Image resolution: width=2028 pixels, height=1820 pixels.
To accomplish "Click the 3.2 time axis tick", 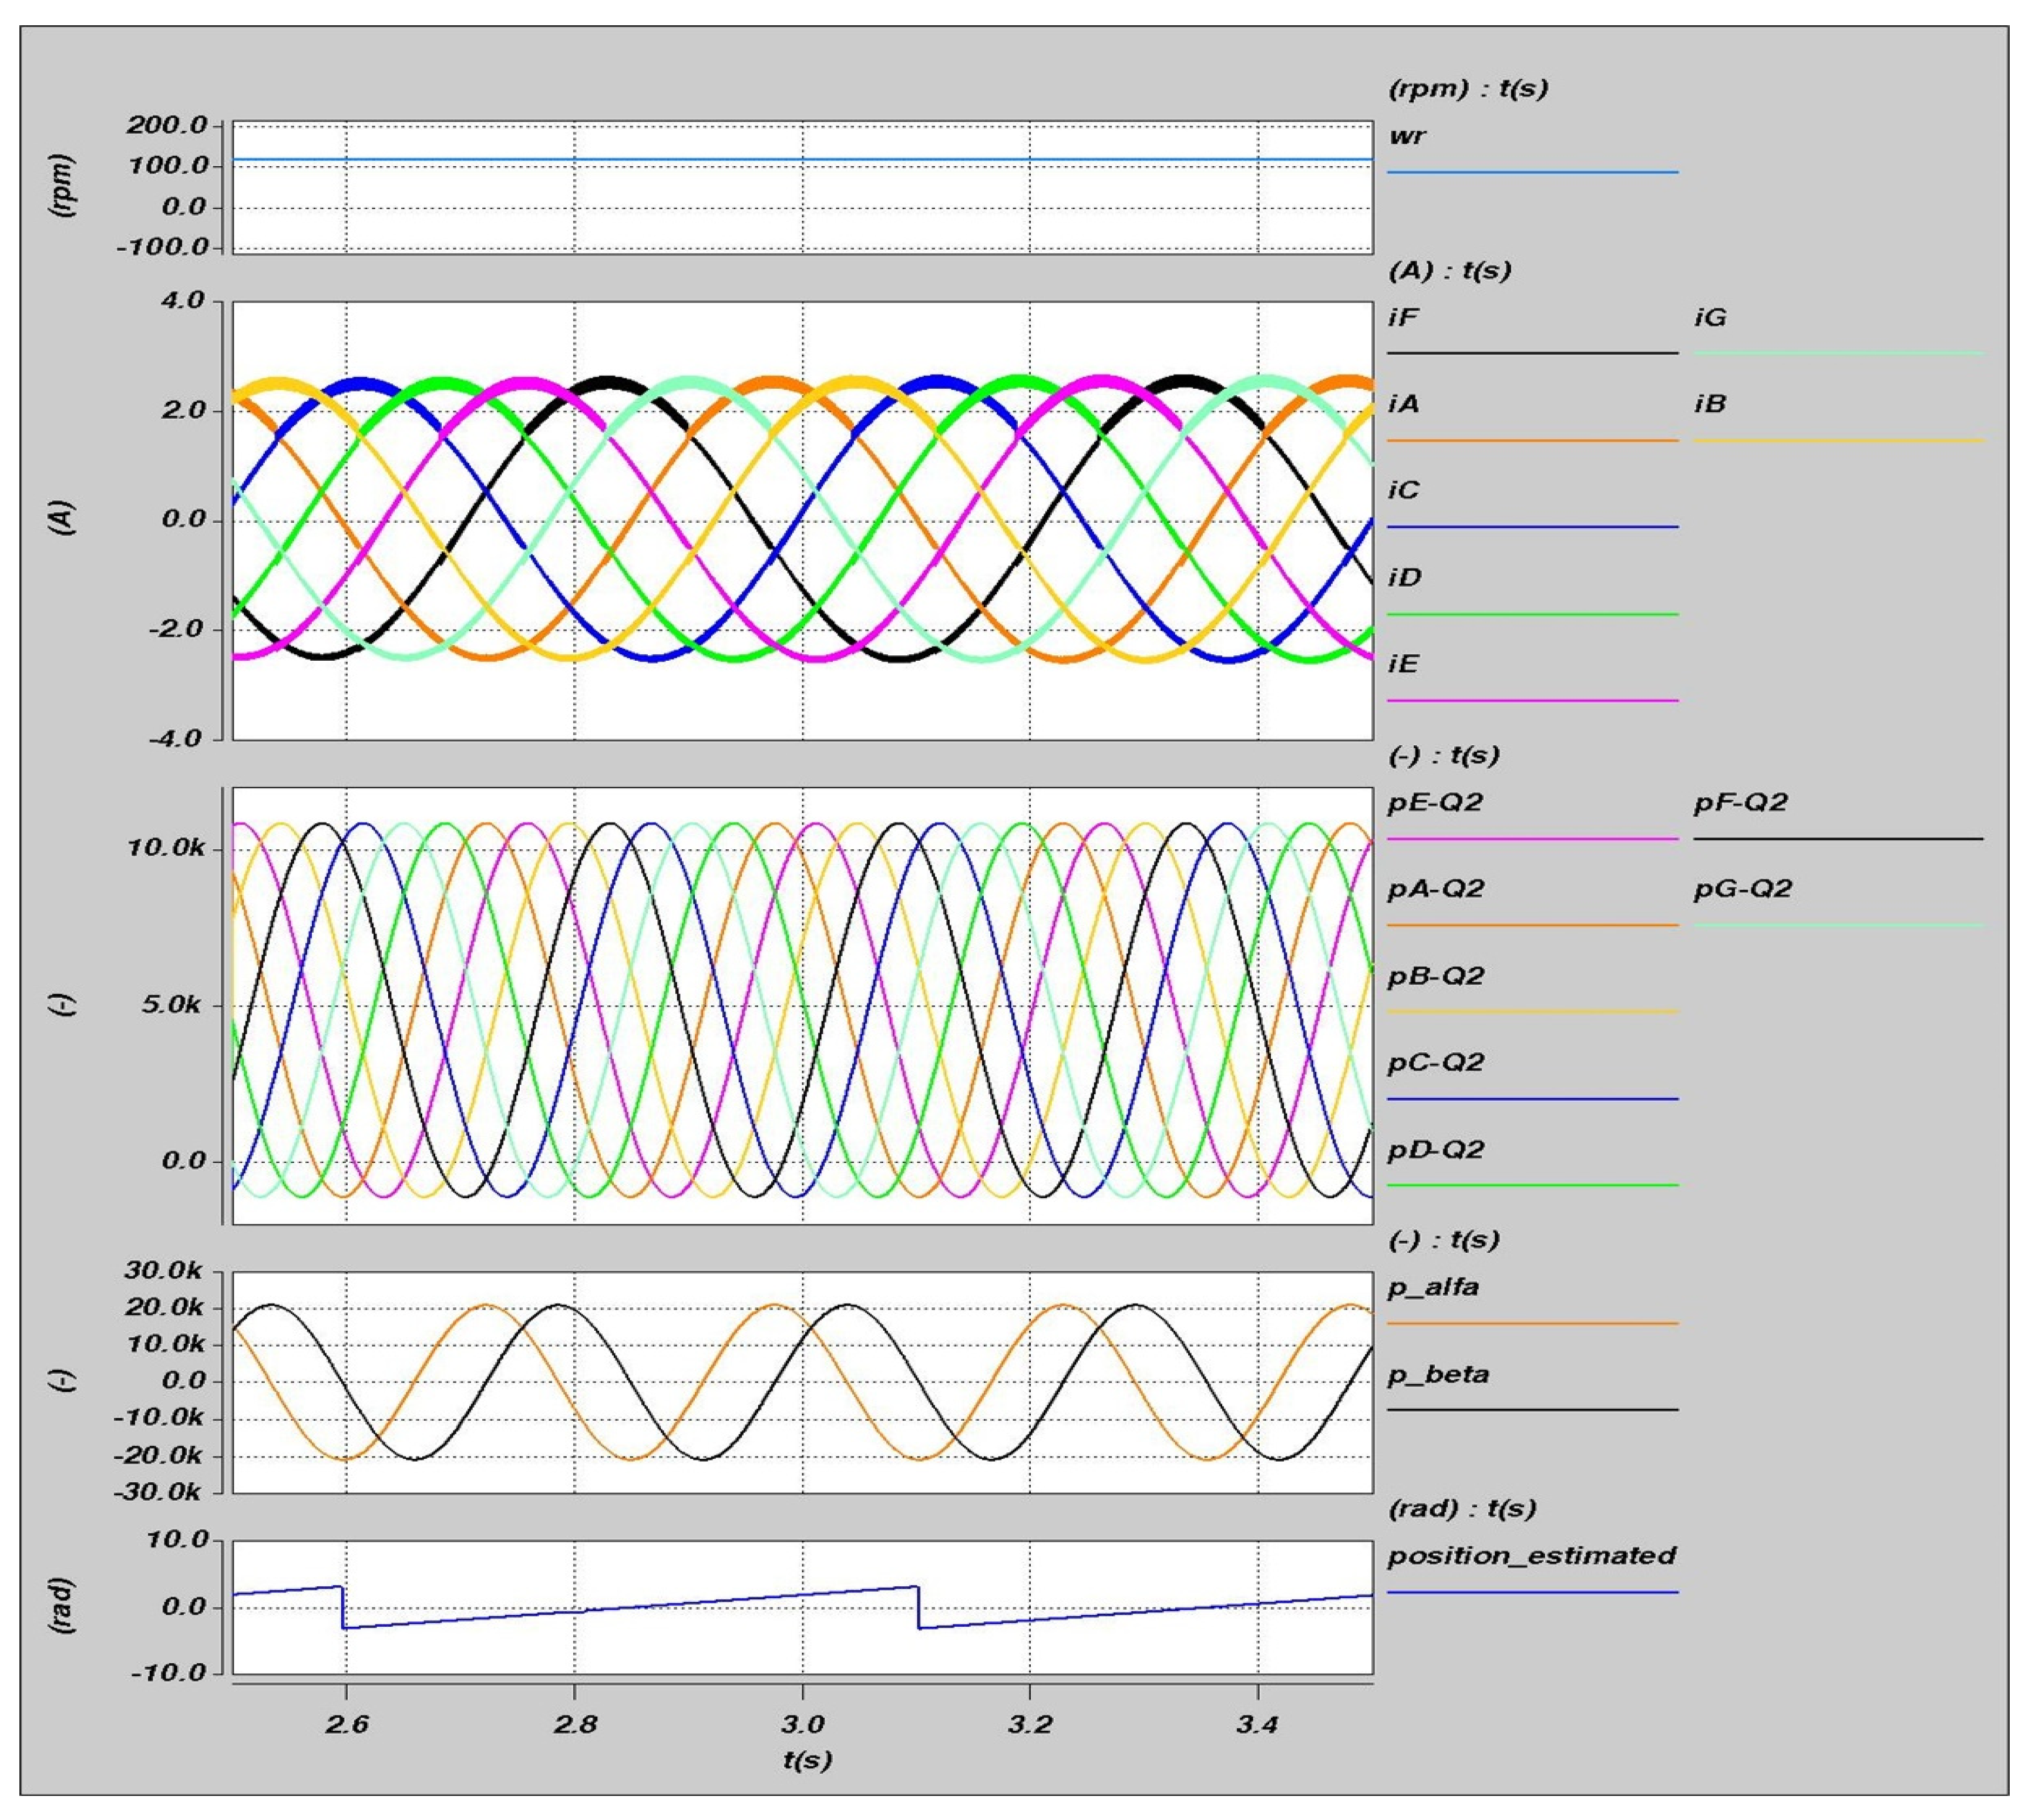I will (x=1030, y=1725).
